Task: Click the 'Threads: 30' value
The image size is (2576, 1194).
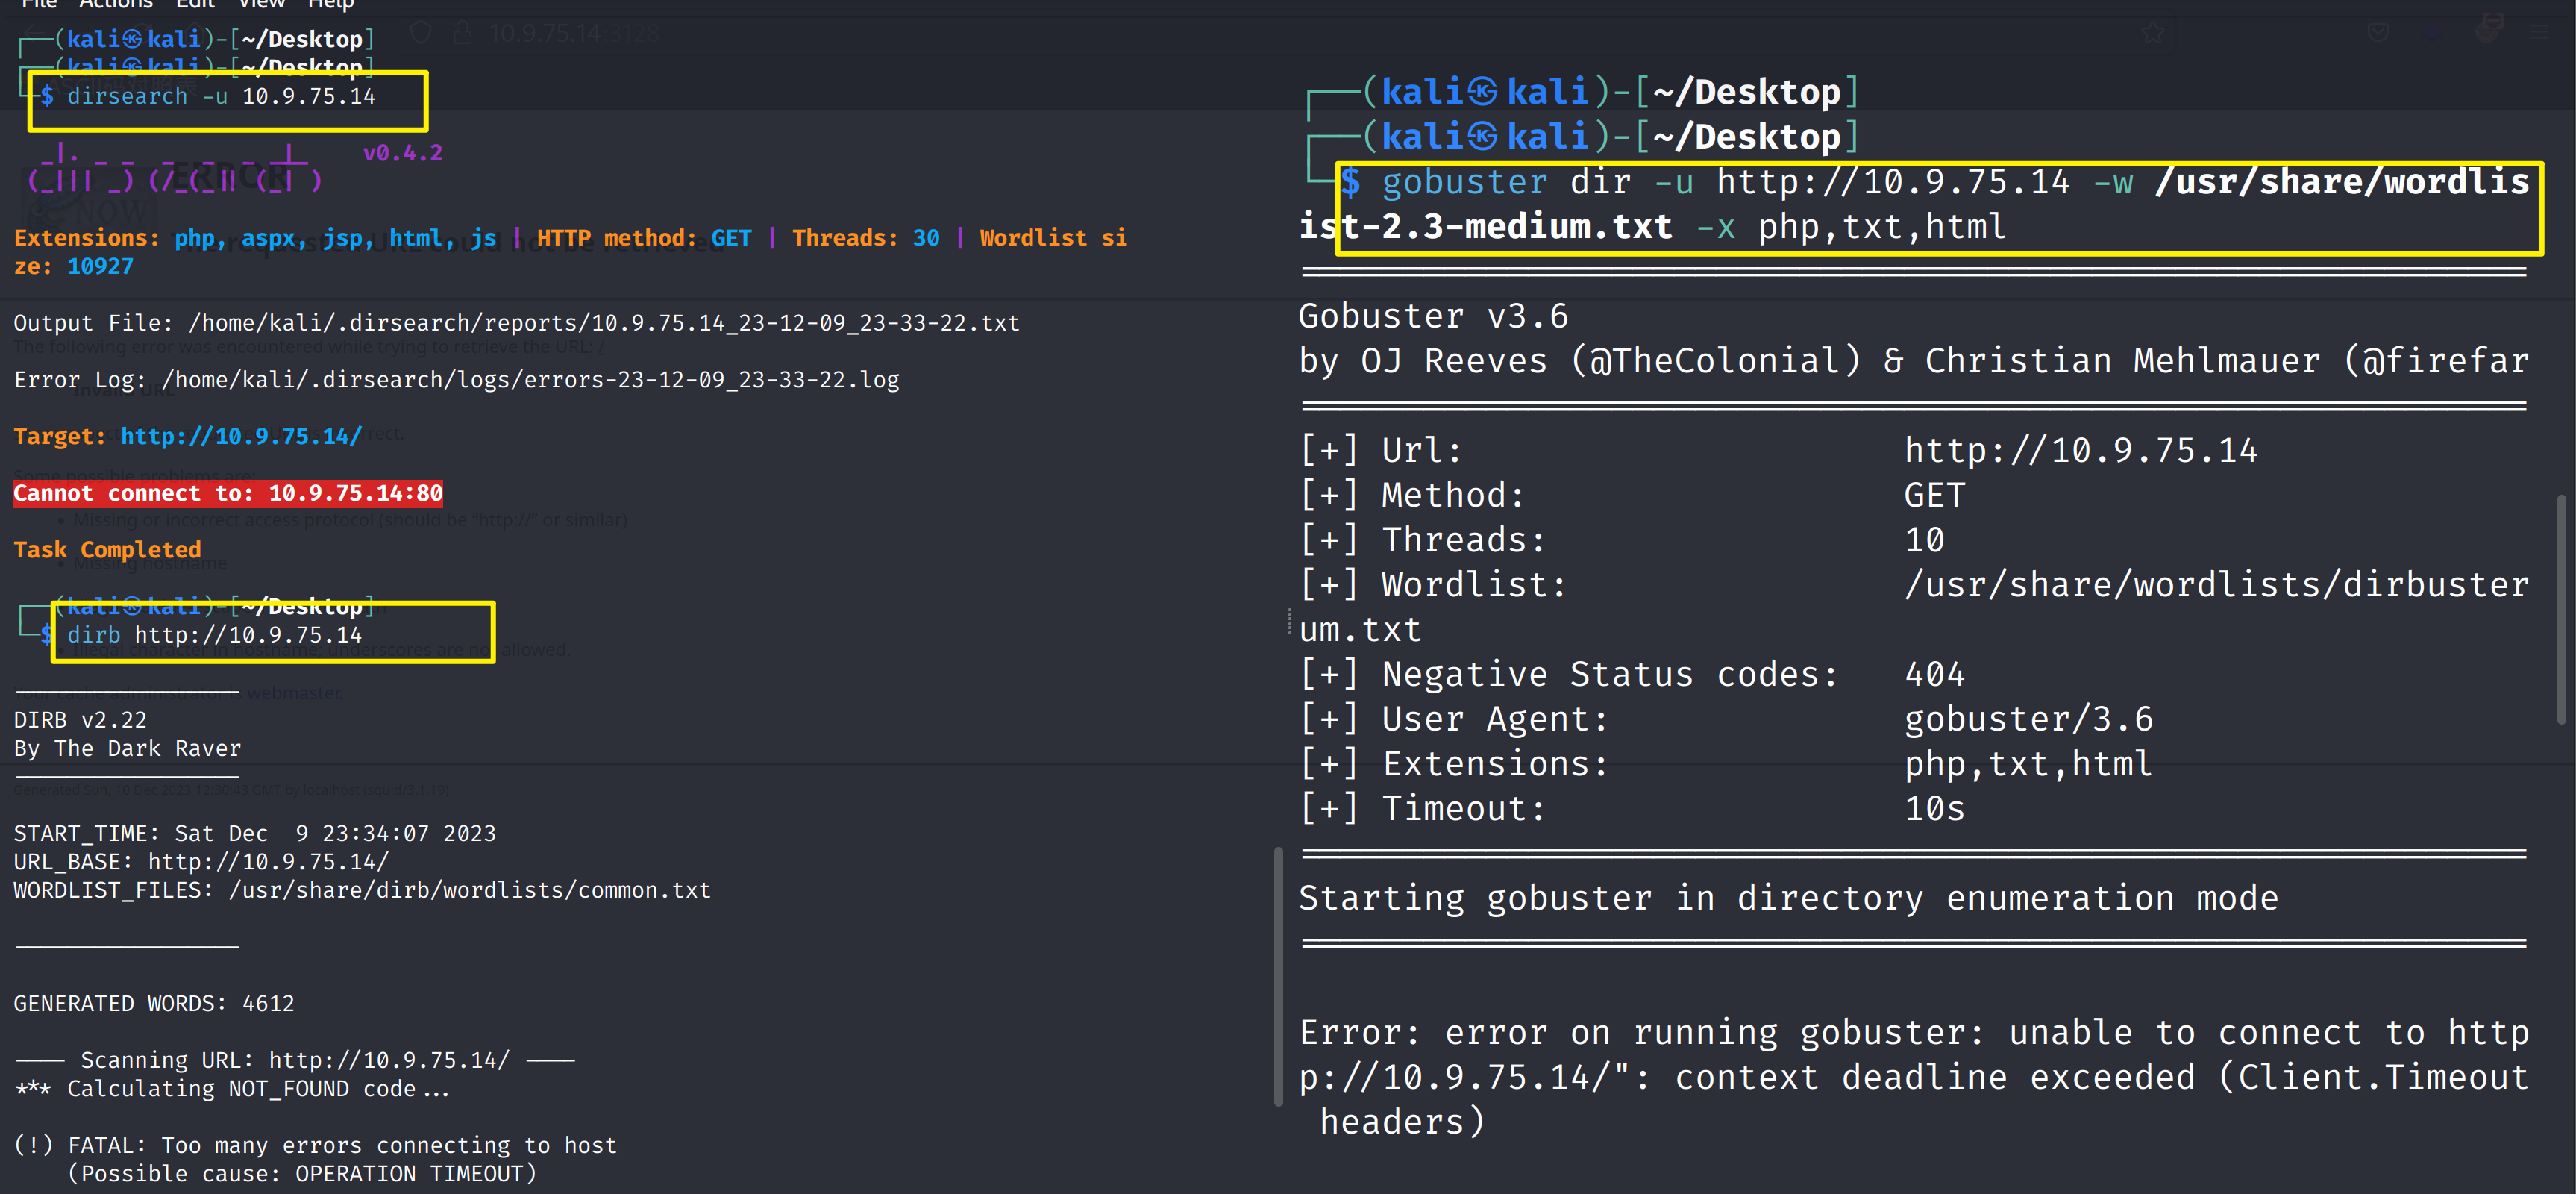Action: [x=866, y=238]
